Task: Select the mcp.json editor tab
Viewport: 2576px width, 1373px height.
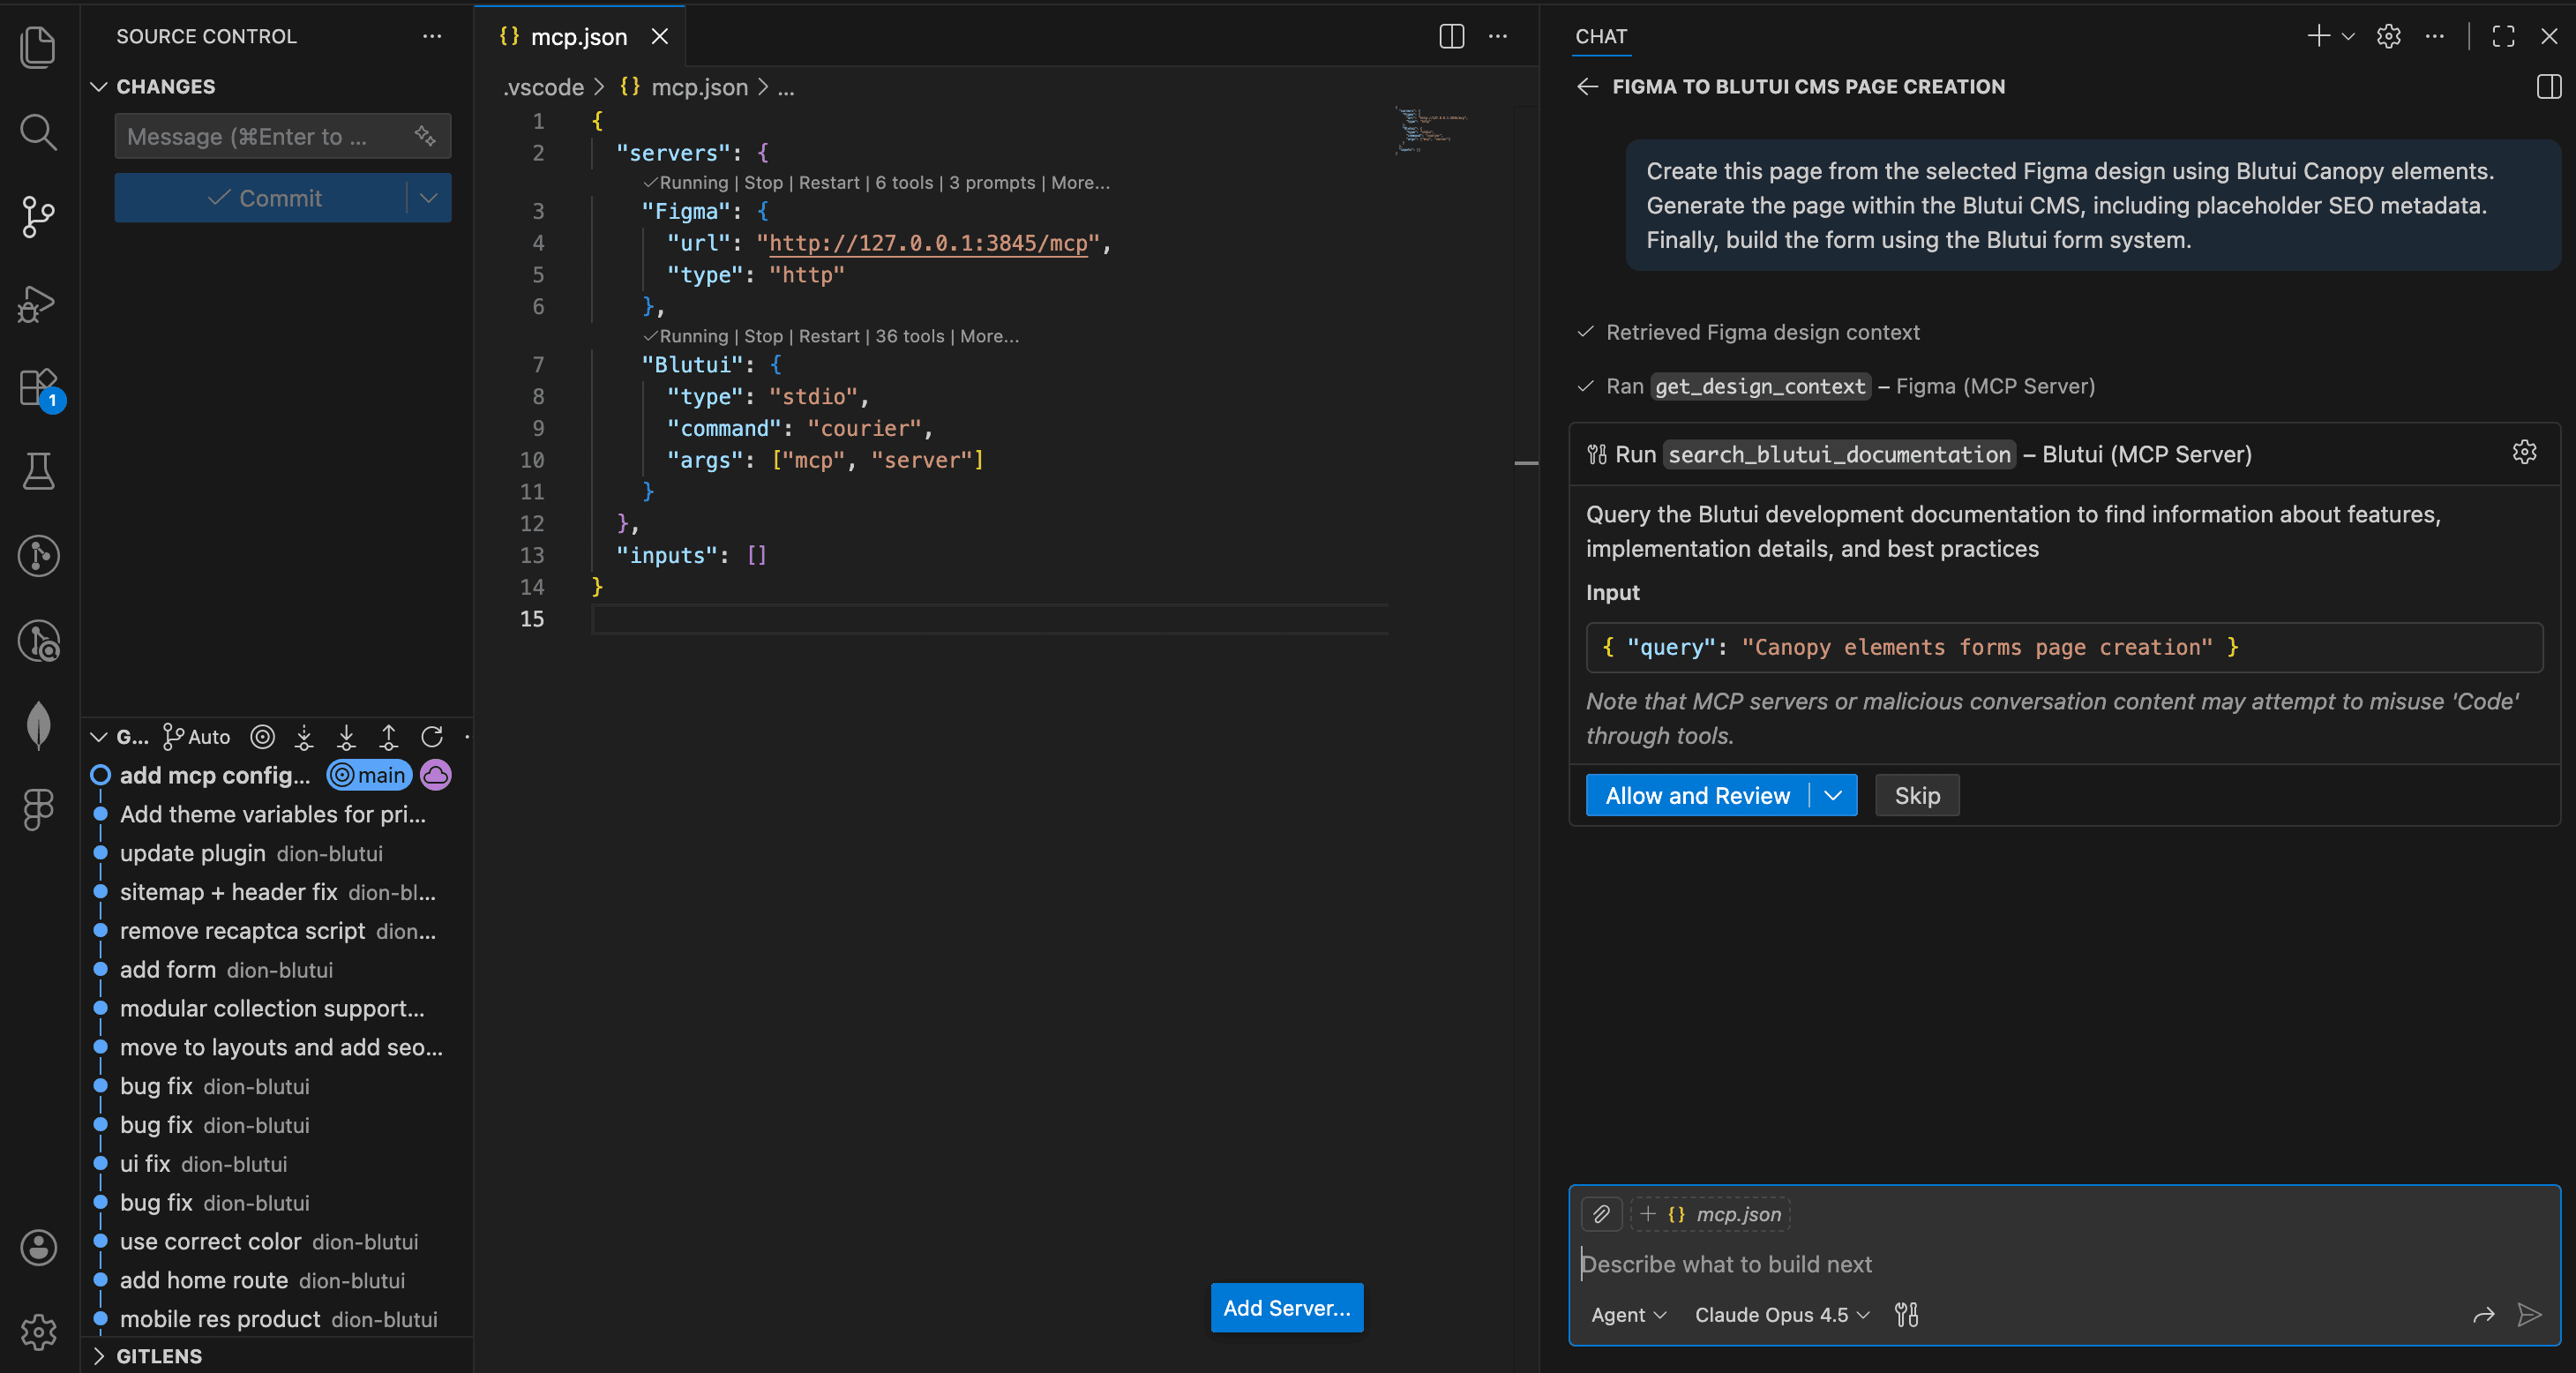Action: coord(578,36)
